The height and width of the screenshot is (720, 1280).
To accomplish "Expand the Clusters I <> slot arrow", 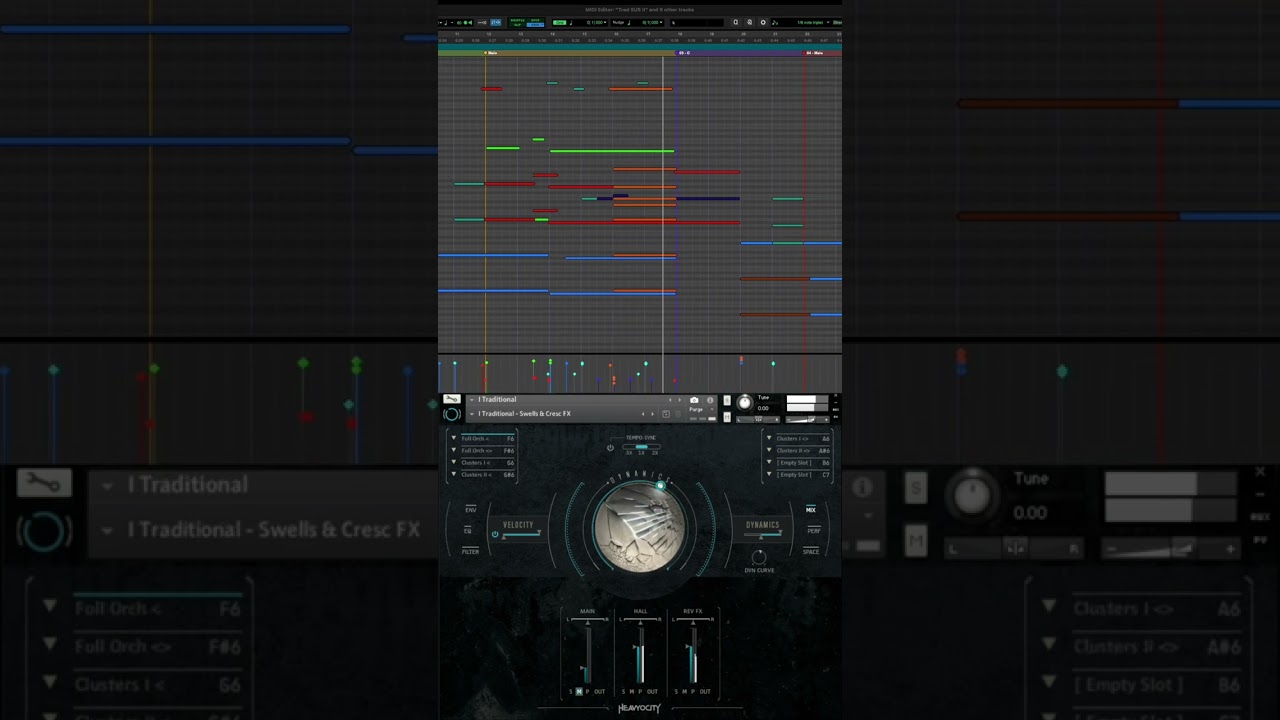I will (x=769, y=438).
